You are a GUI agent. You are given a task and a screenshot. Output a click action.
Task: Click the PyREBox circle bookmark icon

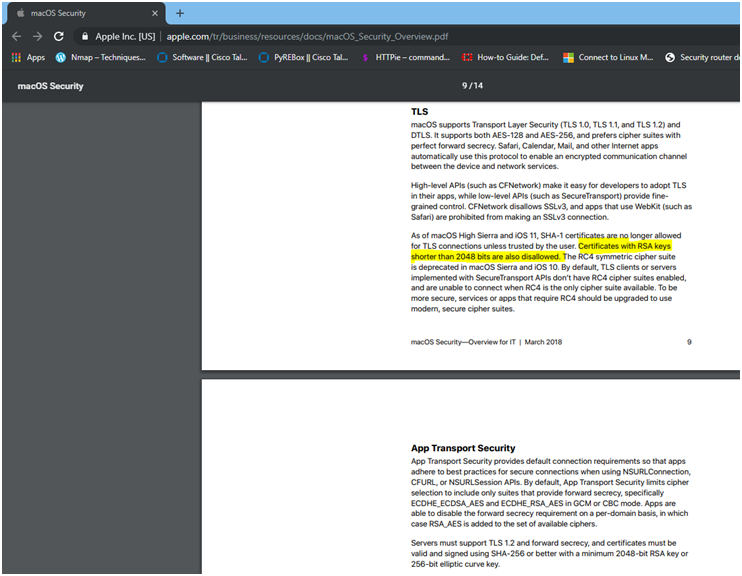pyautogui.click(x=264, y=57)
